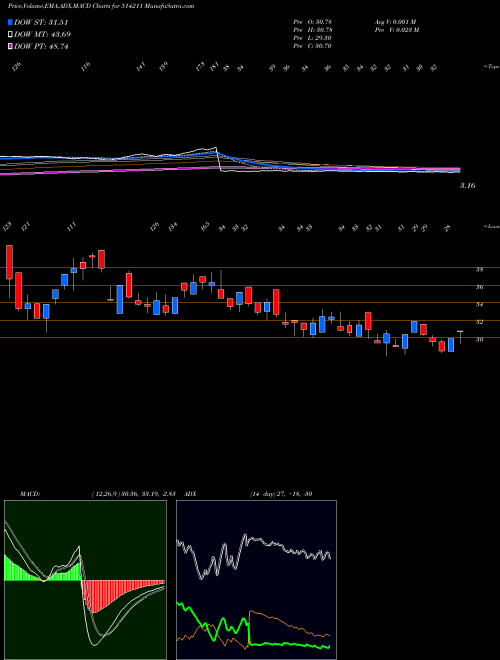Click the 'MACD:' panel heading
The height and width of the screenshot is (660, 500).
click(x=29, y=494)
